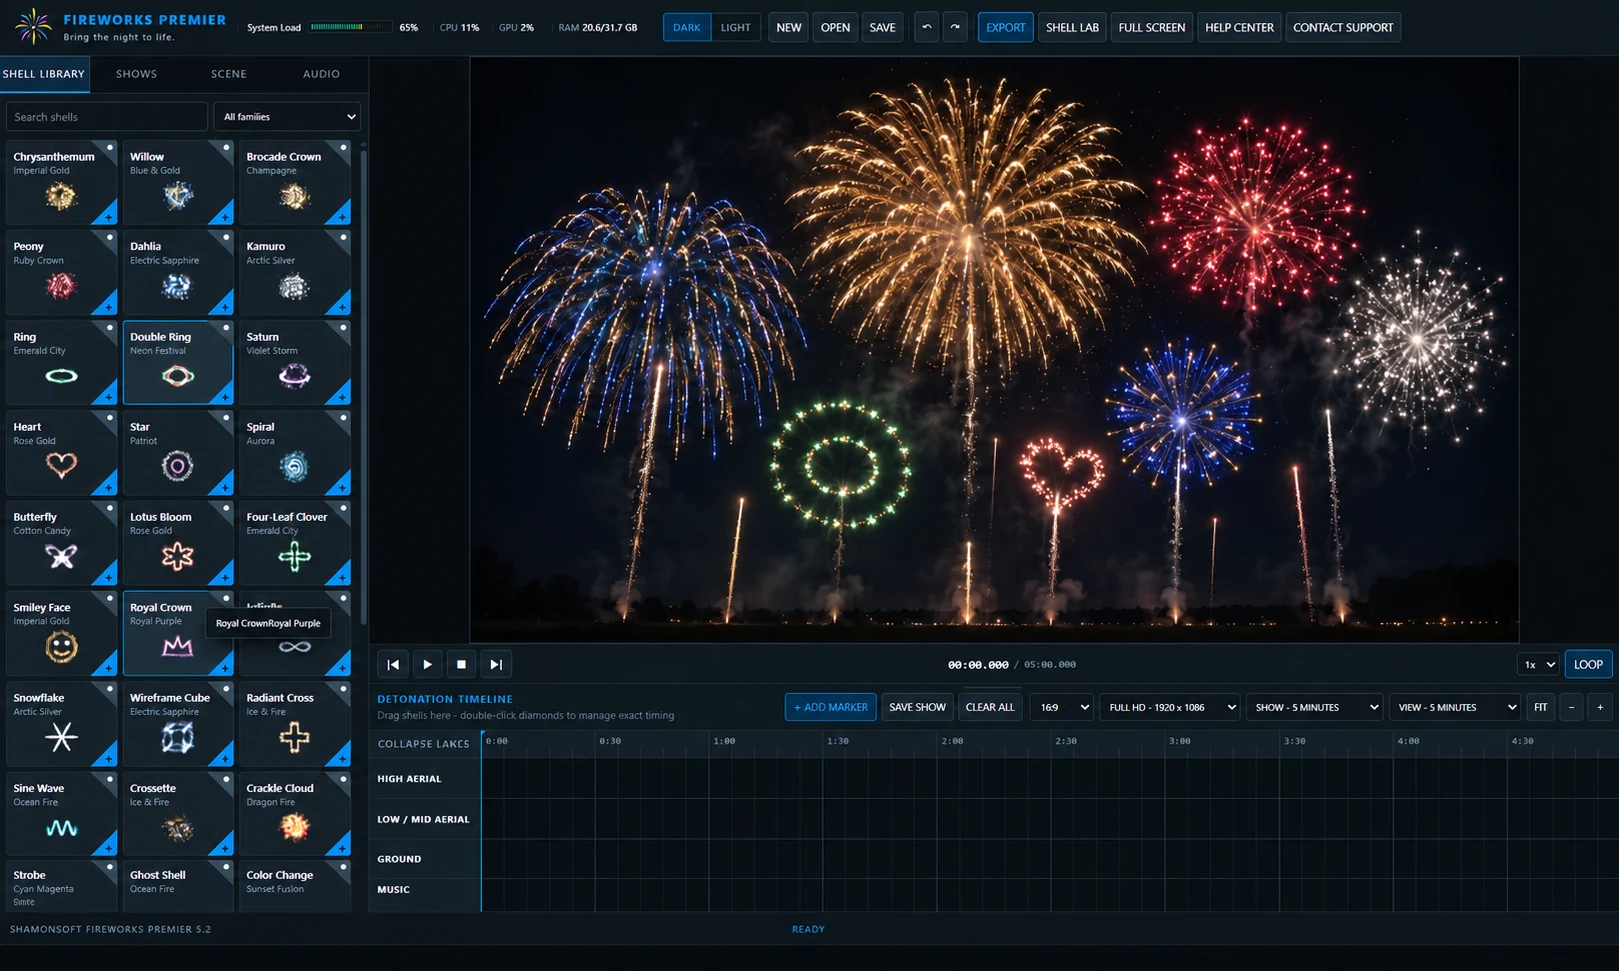The height and width of the screenshot is (971, 1619).
Task: Pick the Wireframe Cube shell
Action: (178, 724)
